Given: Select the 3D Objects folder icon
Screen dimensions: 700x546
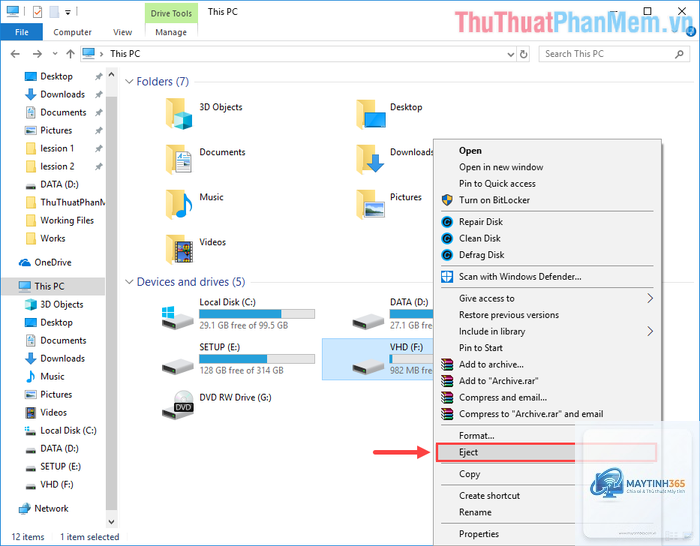Looking at the screenshot, I should (x=179, y=114).
